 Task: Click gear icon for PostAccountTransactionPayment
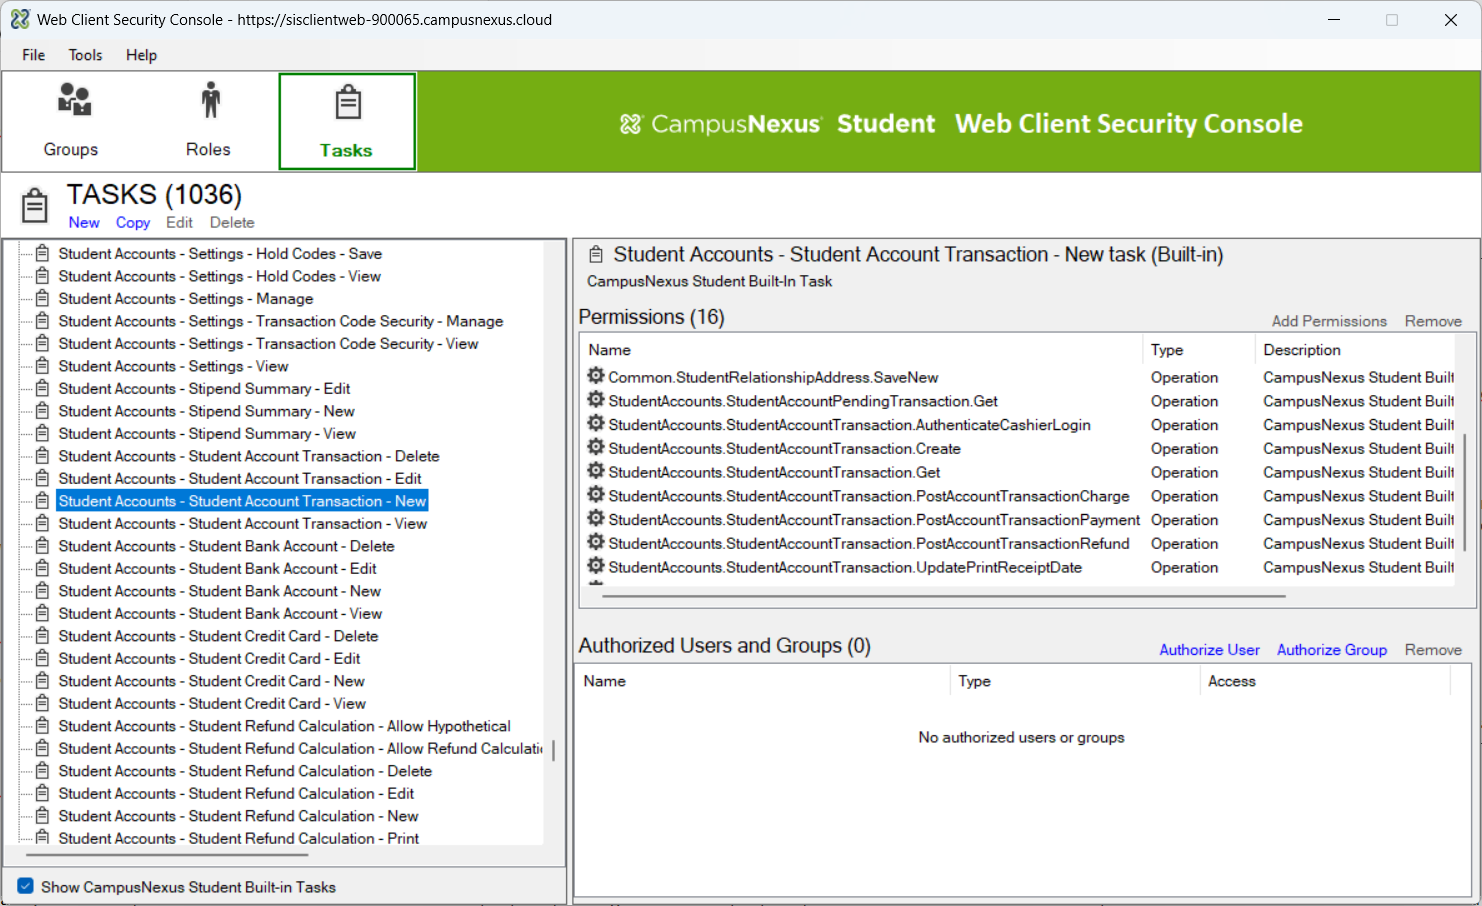point(596,519)
